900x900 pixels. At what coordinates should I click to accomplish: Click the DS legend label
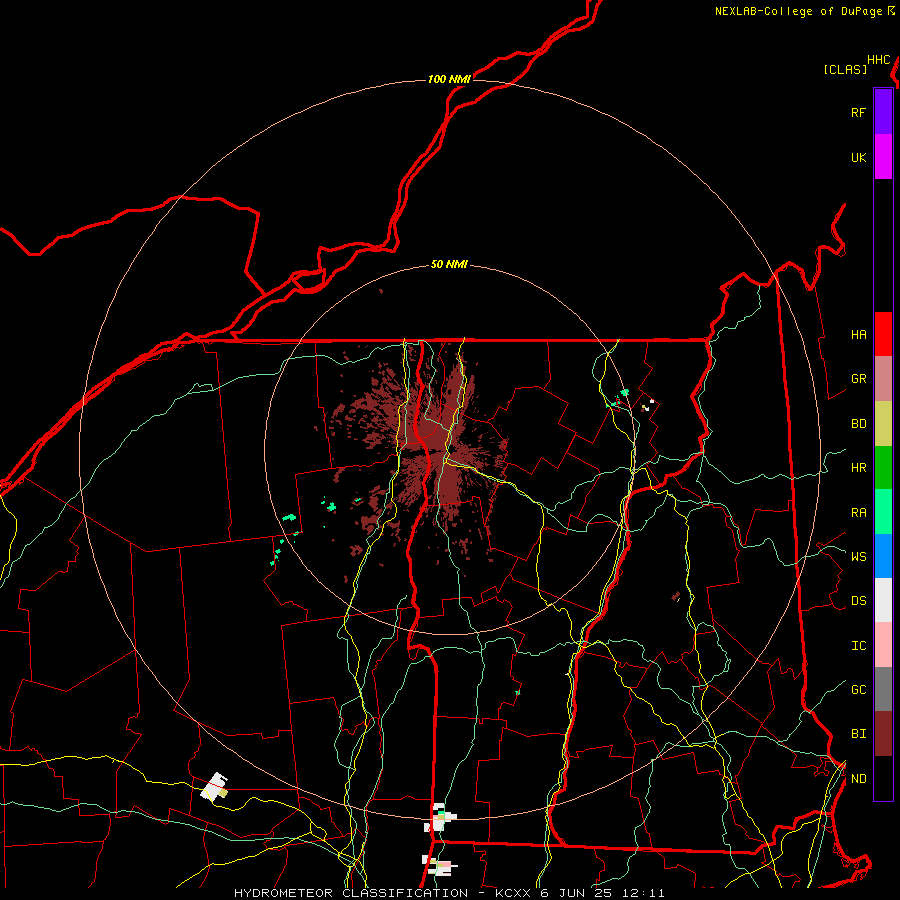(x=858, y=601)
